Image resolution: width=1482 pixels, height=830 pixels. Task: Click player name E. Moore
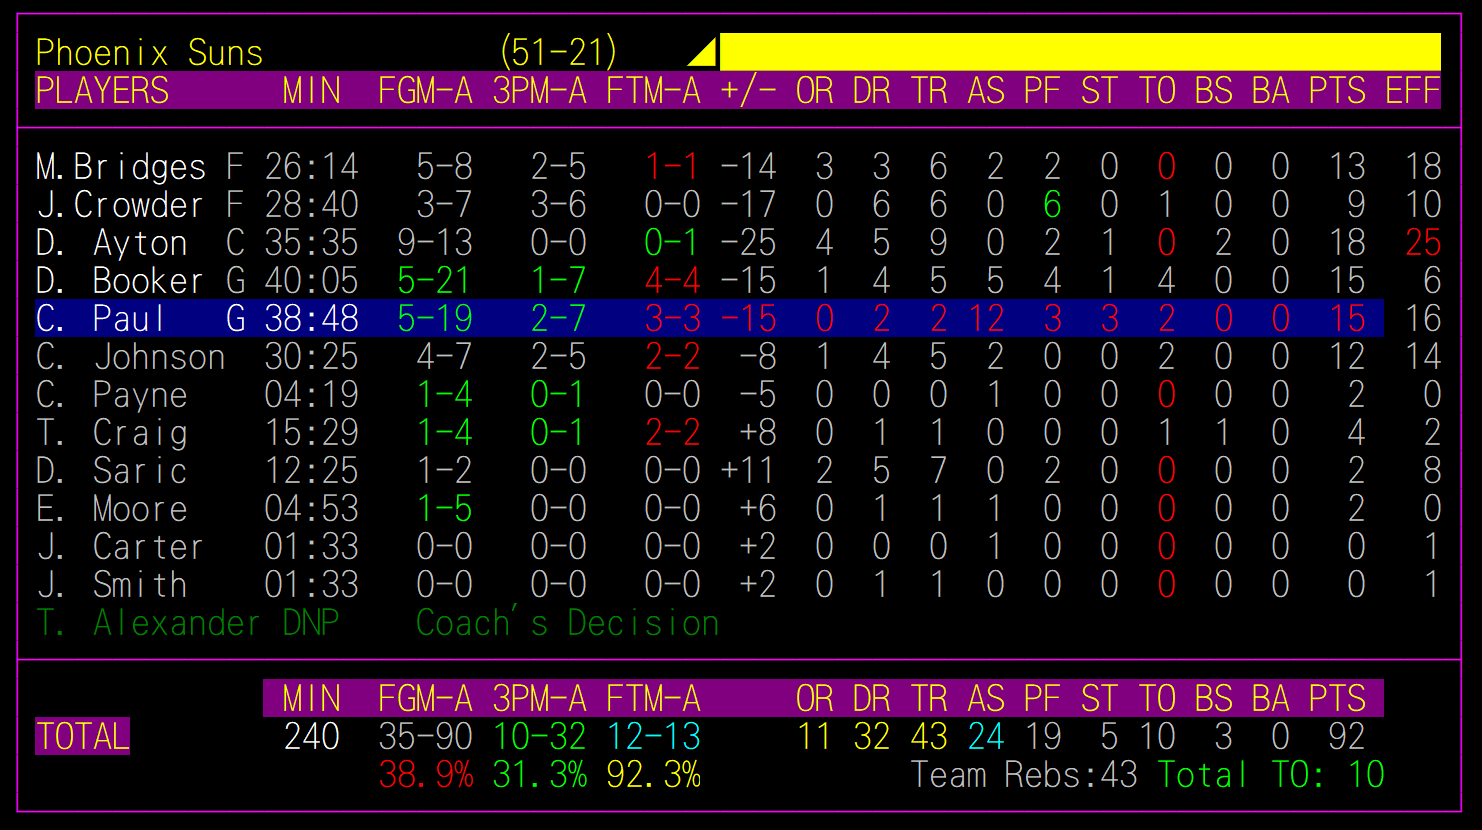tap(112, 509)
